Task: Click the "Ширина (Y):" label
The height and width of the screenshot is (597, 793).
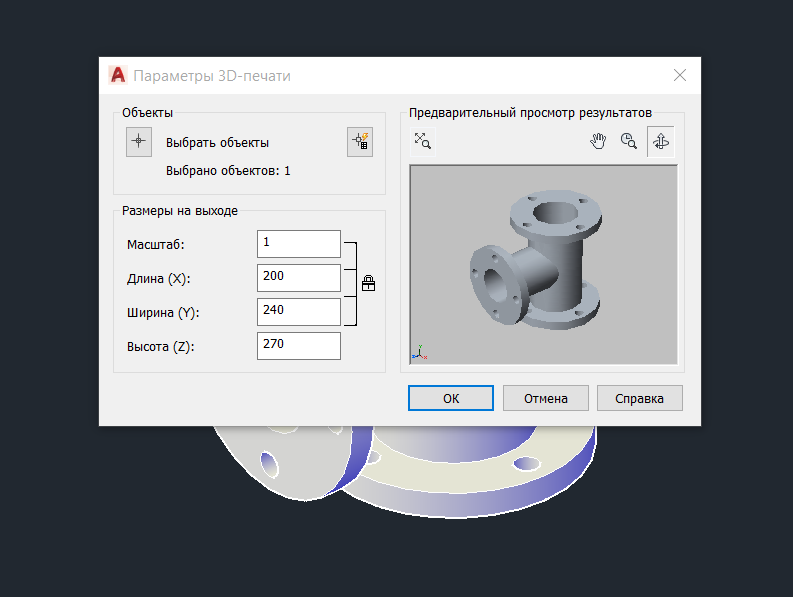Action: pyautogui.click(x=163, y=313)
